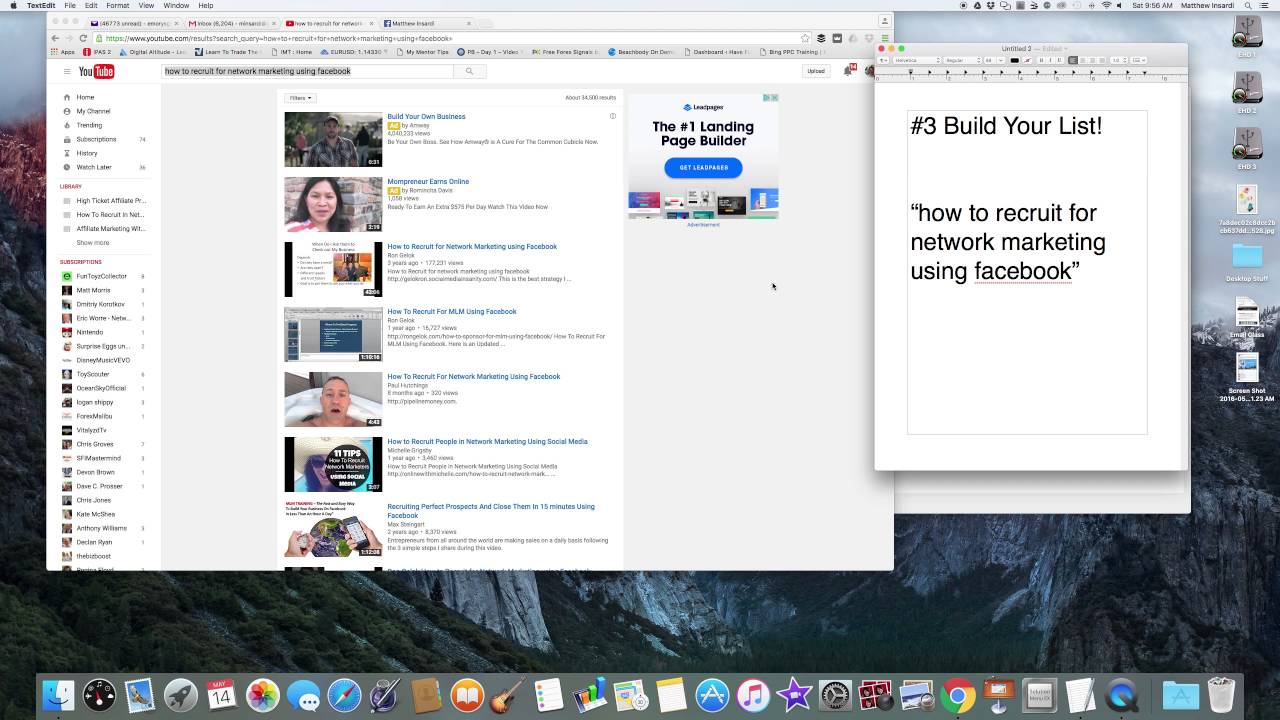Image resolution: width=1280 pixels, height=720 pixels.
Task: Open the Trash in the Dock
Action: coord(1221,694)
